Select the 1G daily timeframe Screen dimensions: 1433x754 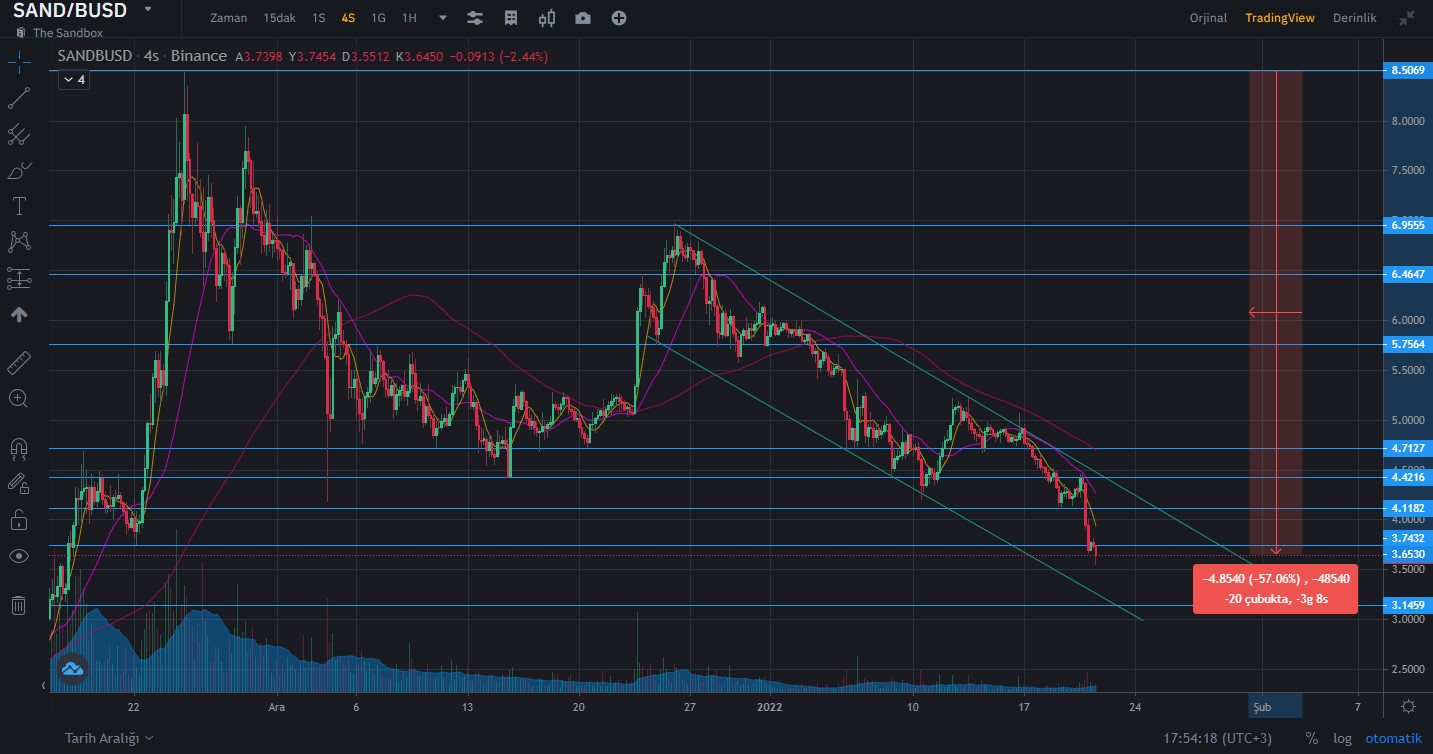coord(378,18)
